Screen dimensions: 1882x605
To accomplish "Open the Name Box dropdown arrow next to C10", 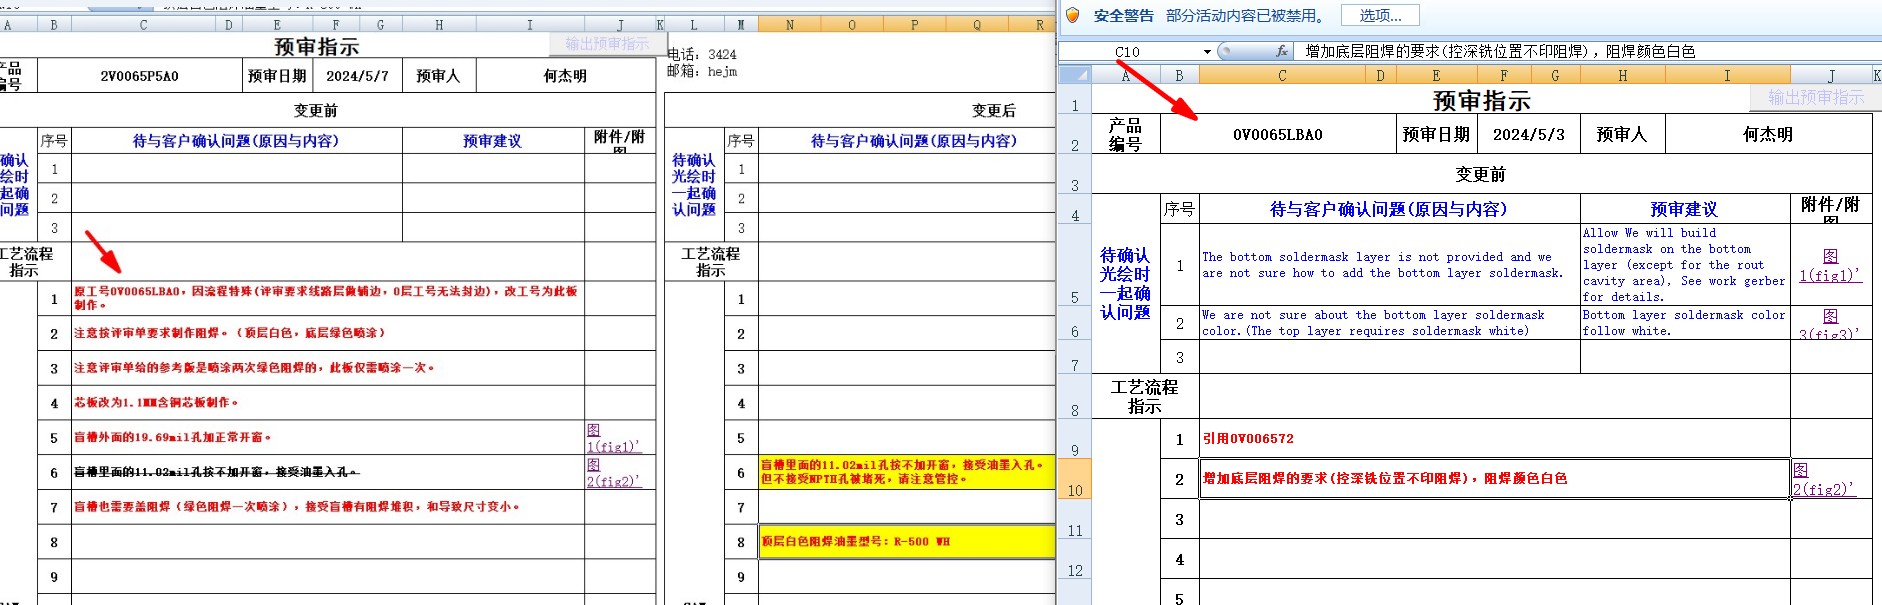I will pos(1207,52).
